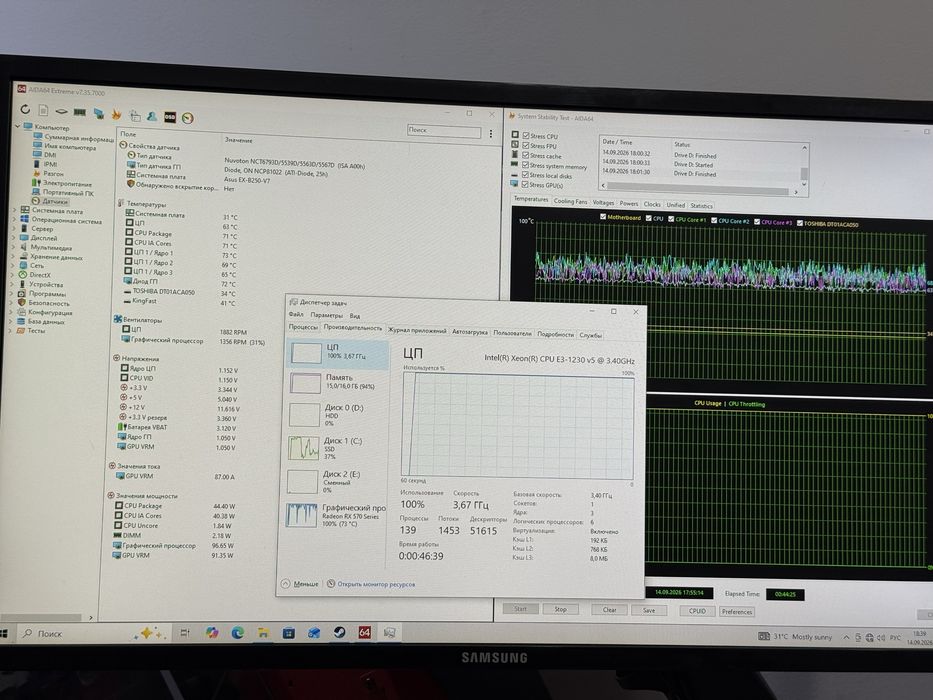The width and height of the screenshot is (933, 700).
Task: Open the OSD panel toolbar icon
Action: click(170, 117)
